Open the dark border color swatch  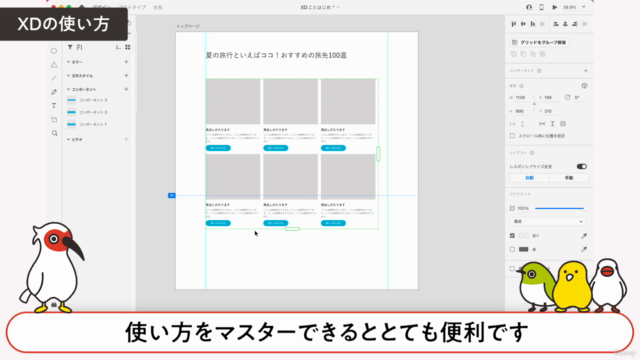pyautogui.click(x=523, y=249)
